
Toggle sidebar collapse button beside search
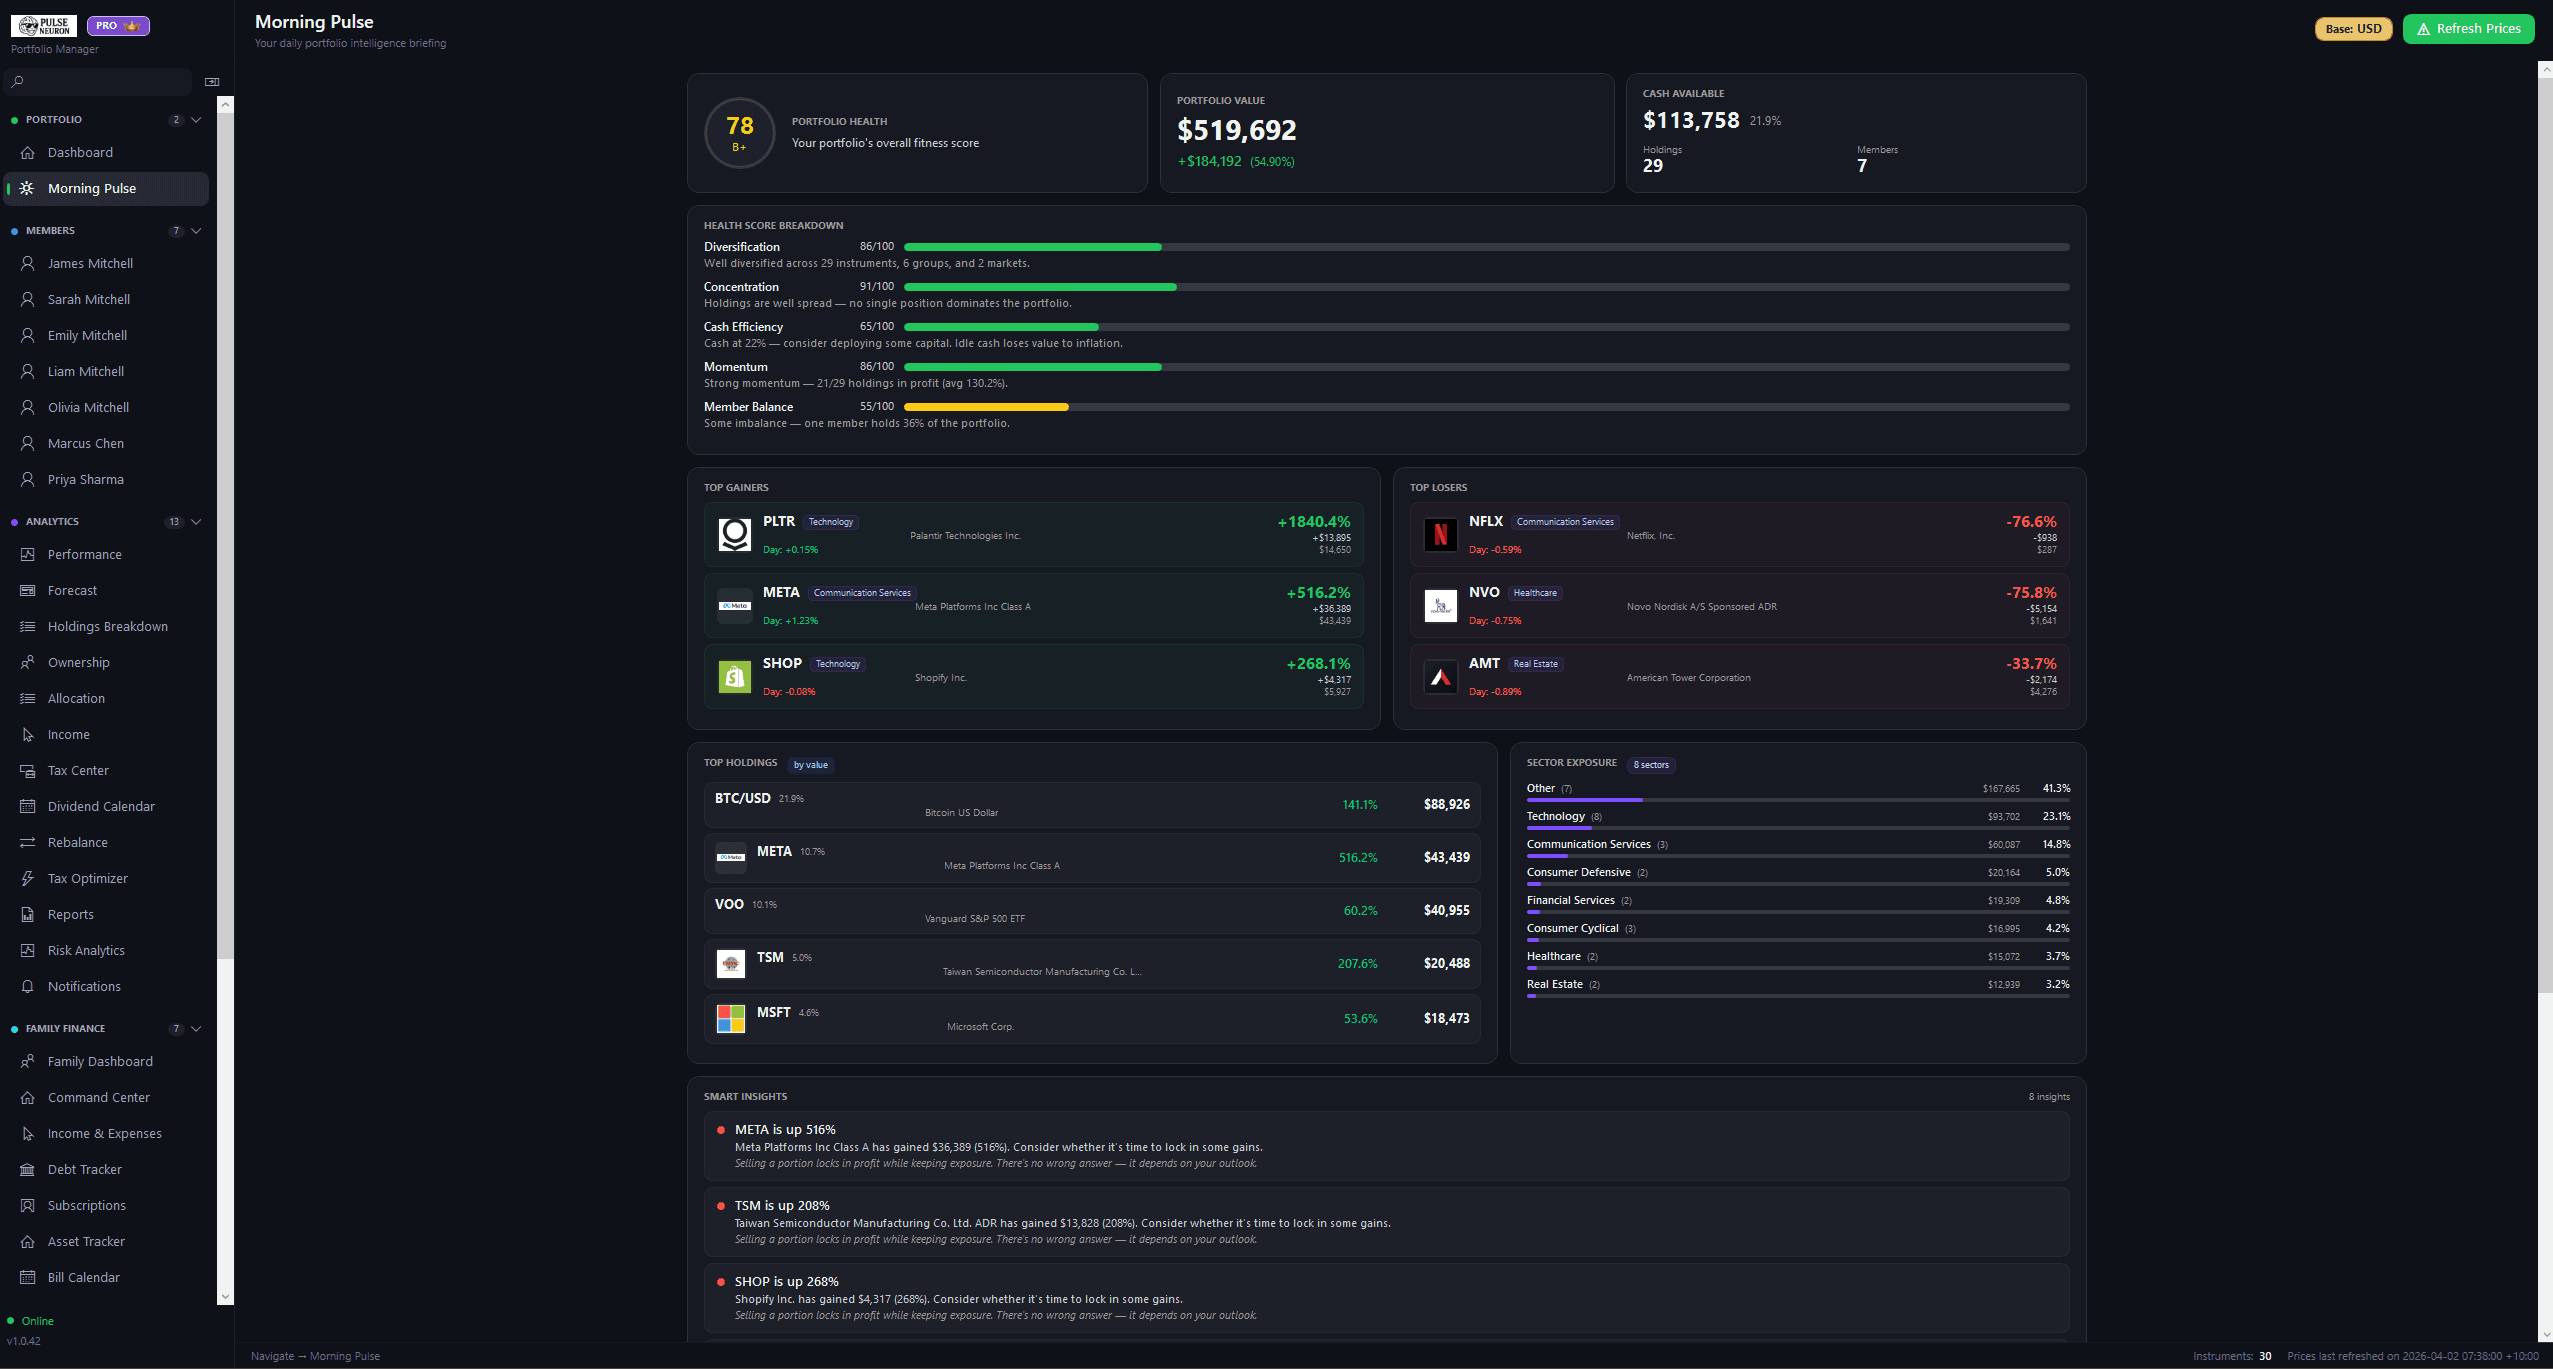[x=212, y=82]
